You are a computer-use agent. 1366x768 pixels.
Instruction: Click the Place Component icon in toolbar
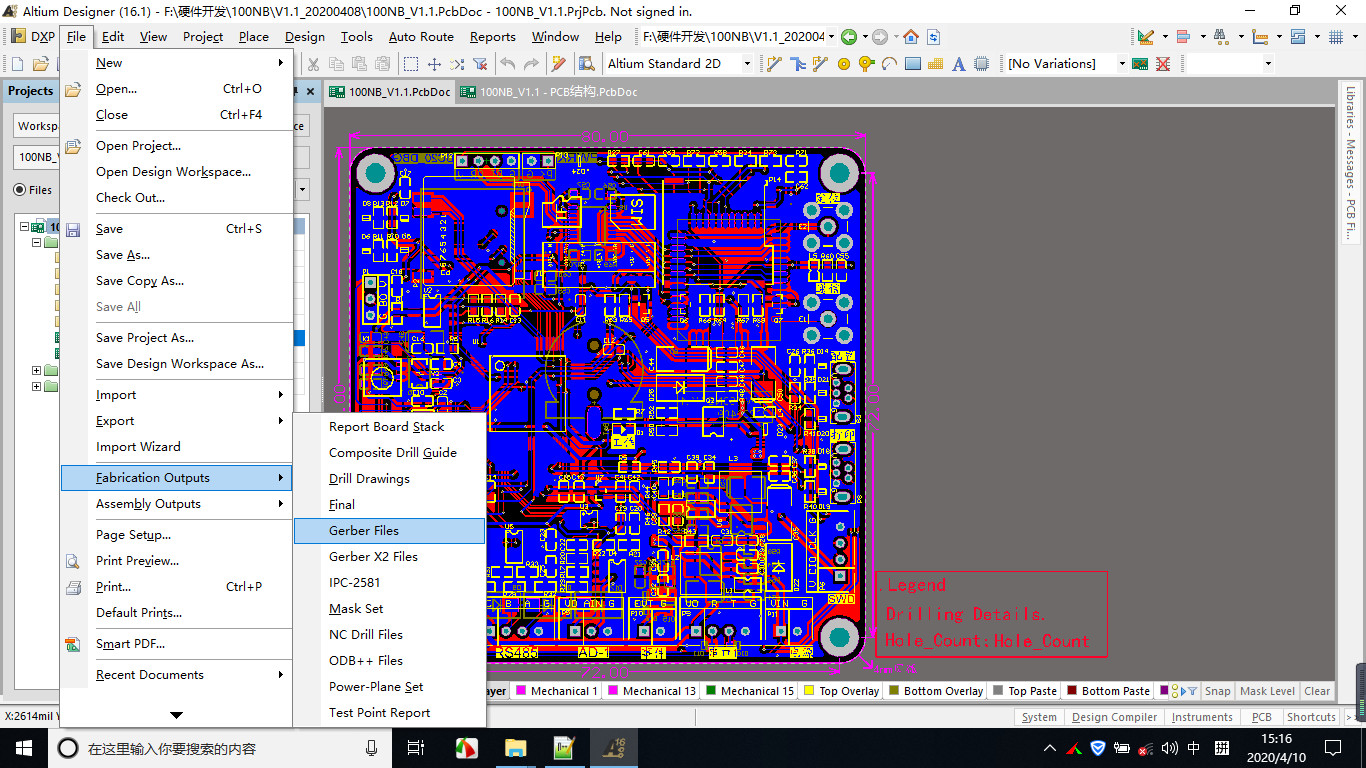[981, 64]
